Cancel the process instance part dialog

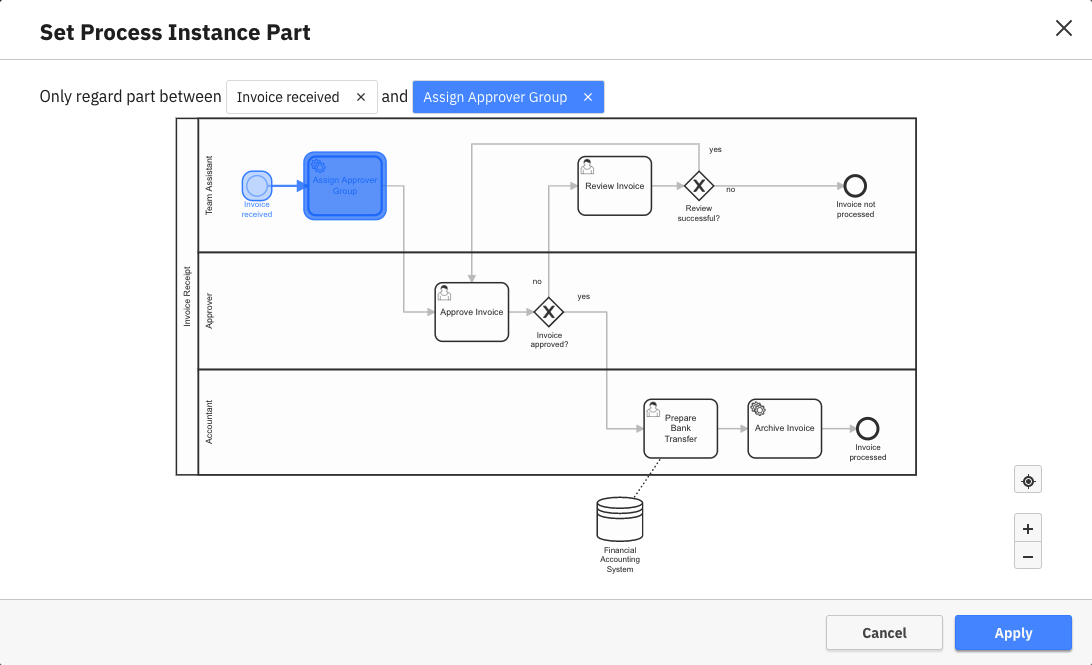(x=884, y=633)
